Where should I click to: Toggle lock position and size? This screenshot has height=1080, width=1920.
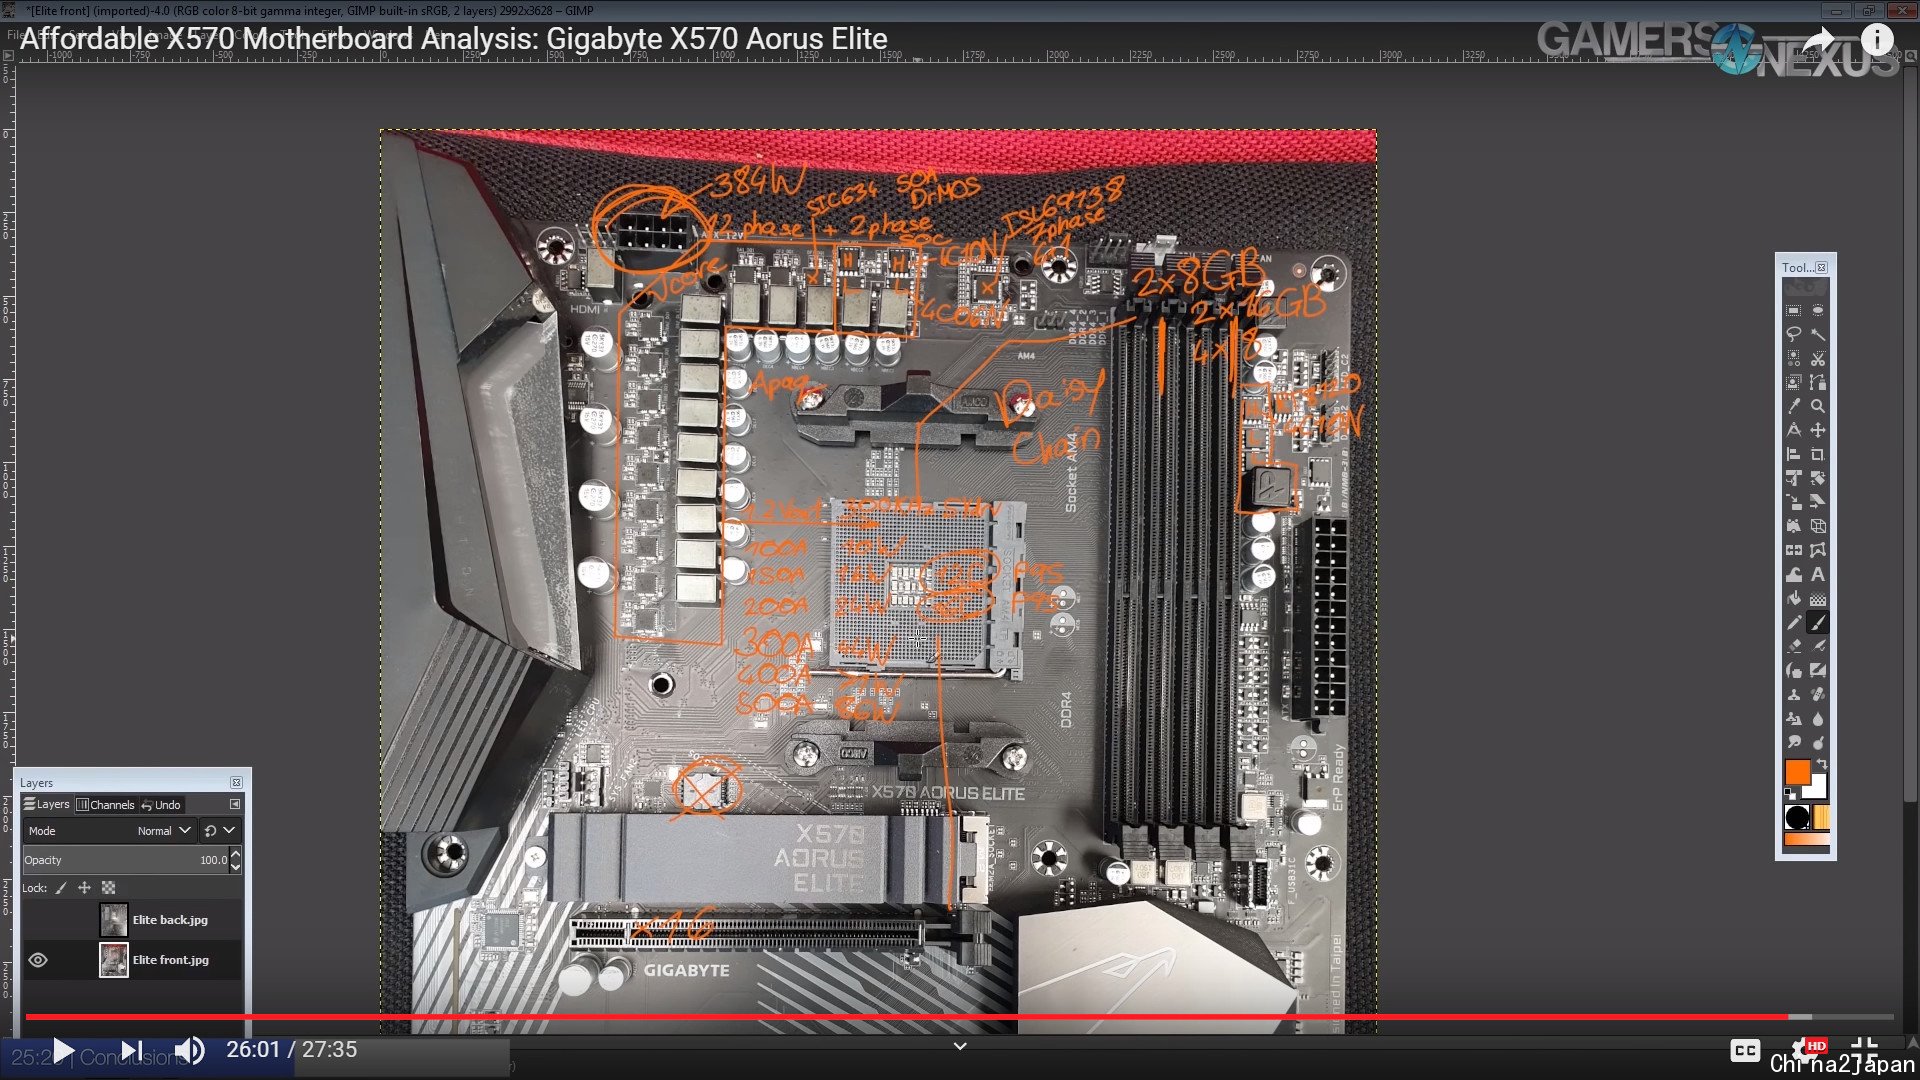pyautogui.click(x=85, y=888)
